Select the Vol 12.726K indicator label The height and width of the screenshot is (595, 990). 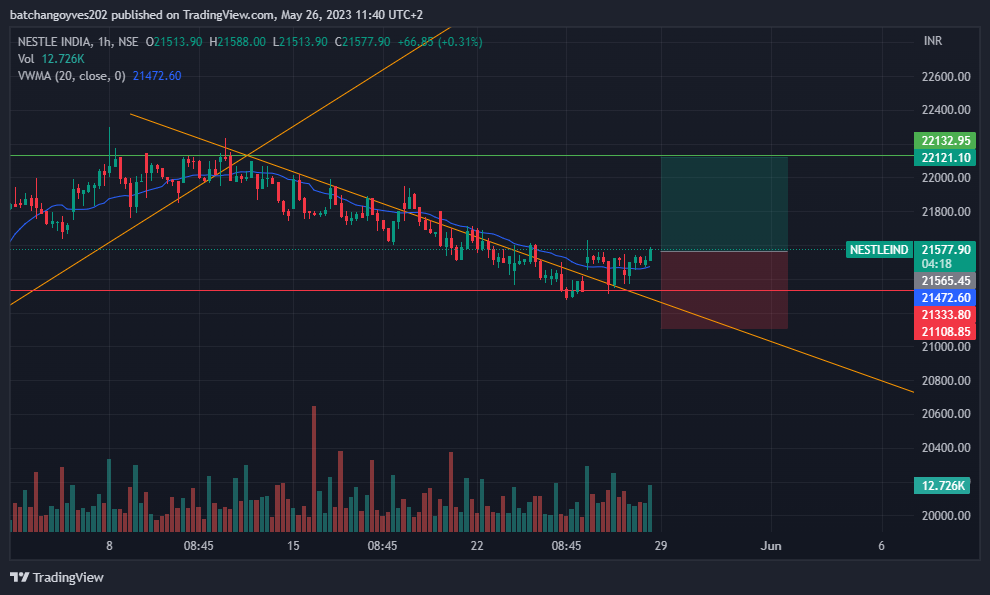coord(51,59)
